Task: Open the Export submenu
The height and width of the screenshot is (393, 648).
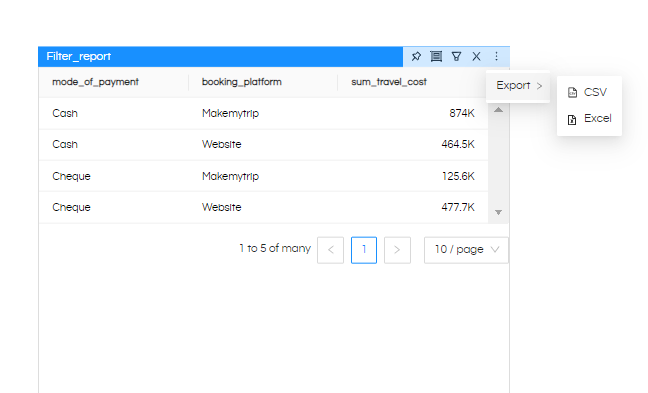Action: pos(518,86)
